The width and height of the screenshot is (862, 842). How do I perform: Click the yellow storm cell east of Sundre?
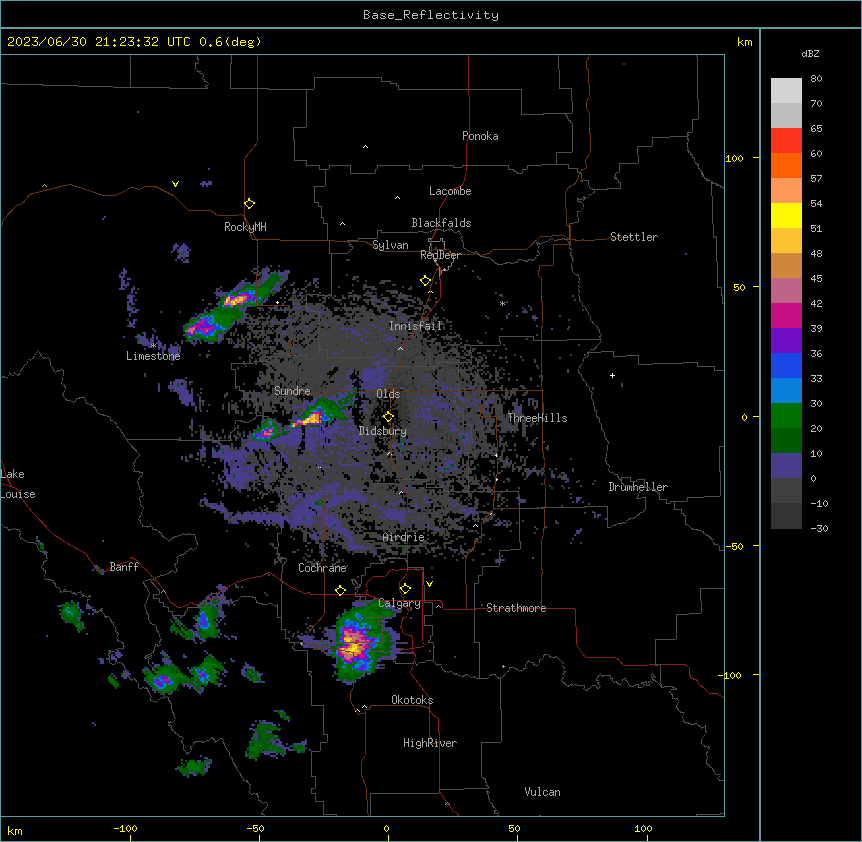pyautogui.click(x=311, y=419)
